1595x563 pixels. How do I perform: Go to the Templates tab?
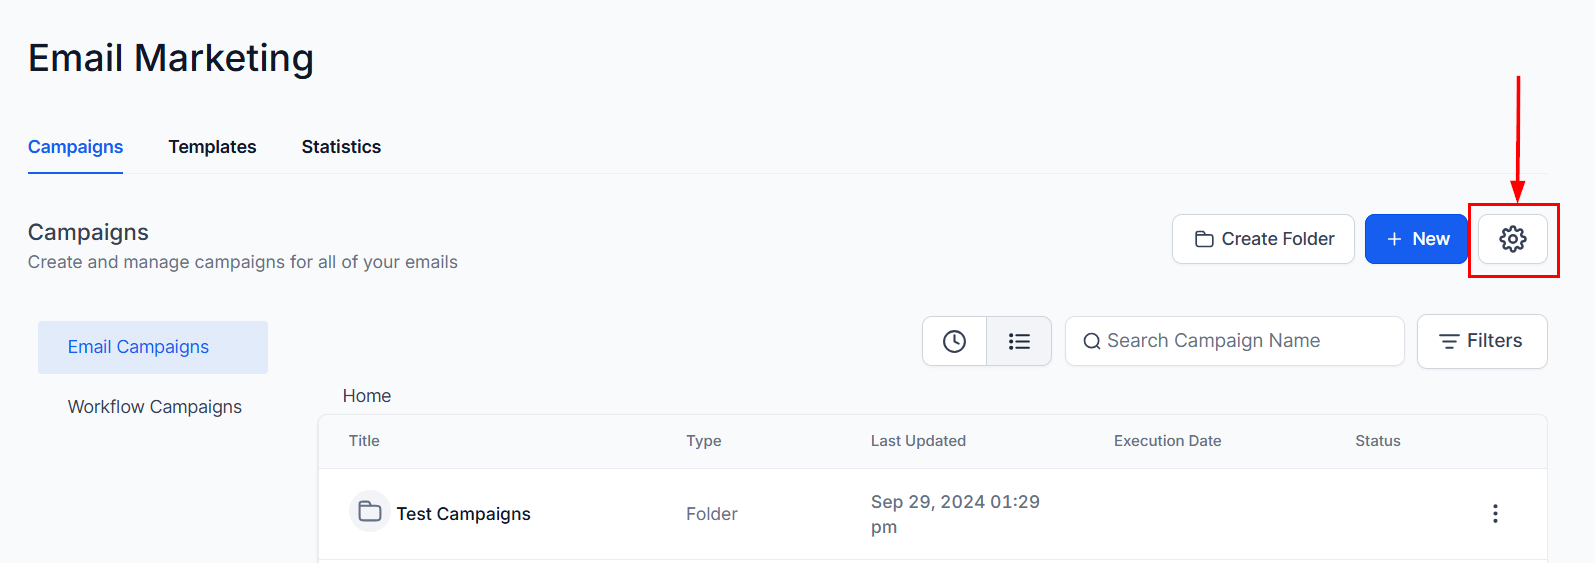tap(212, 147)
